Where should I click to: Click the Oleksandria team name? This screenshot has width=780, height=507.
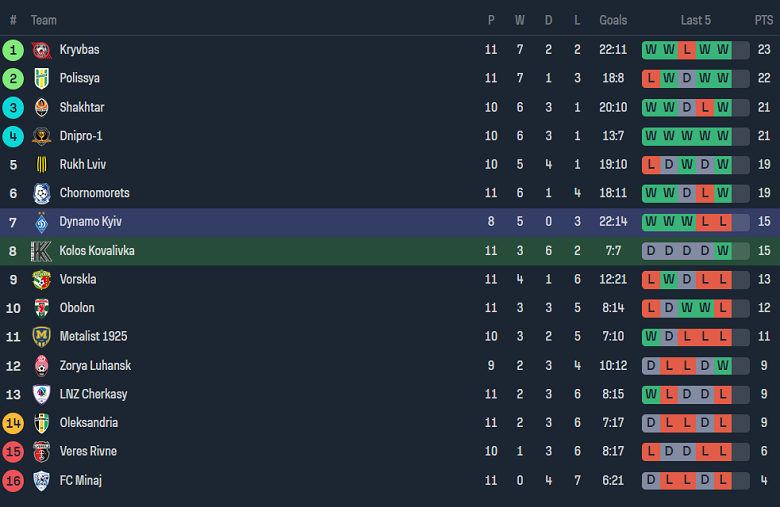tap(88, 423)
